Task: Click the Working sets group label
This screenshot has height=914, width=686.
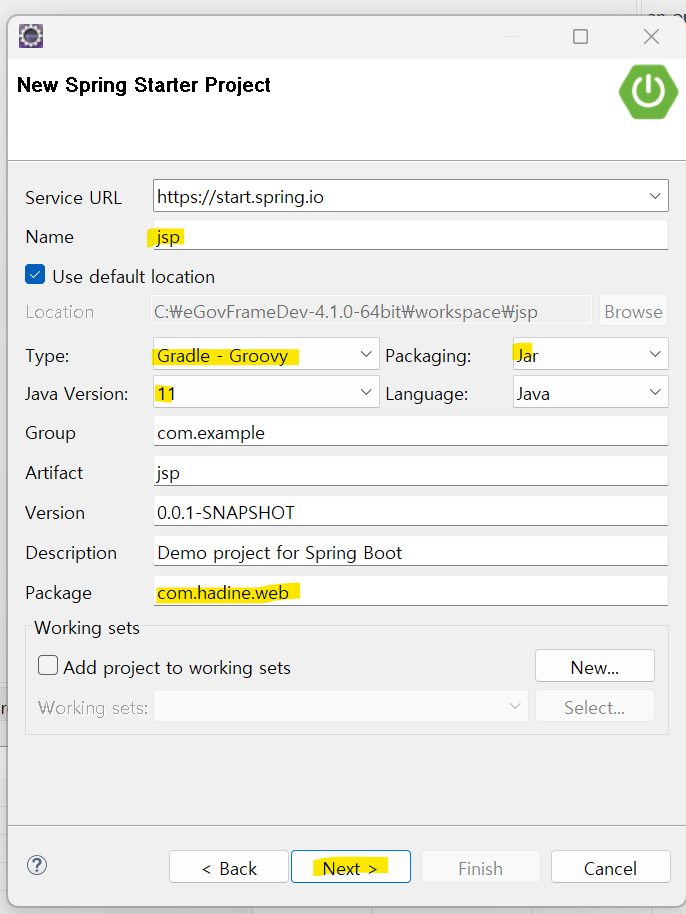Action: point(87,628)
